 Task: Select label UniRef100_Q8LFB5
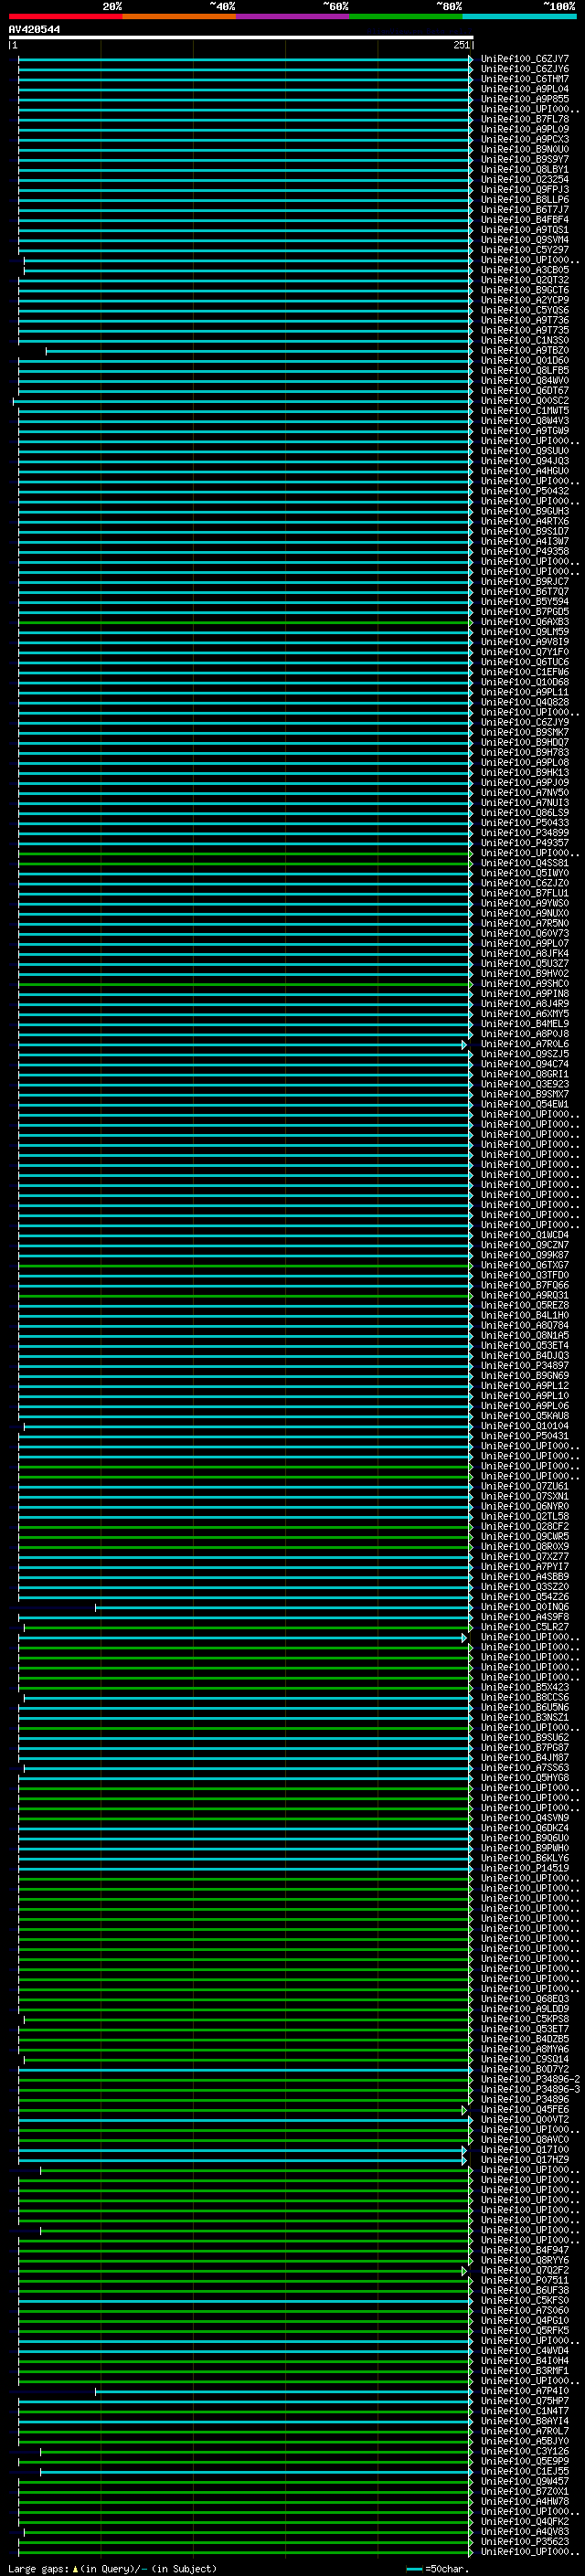[525, 371]
